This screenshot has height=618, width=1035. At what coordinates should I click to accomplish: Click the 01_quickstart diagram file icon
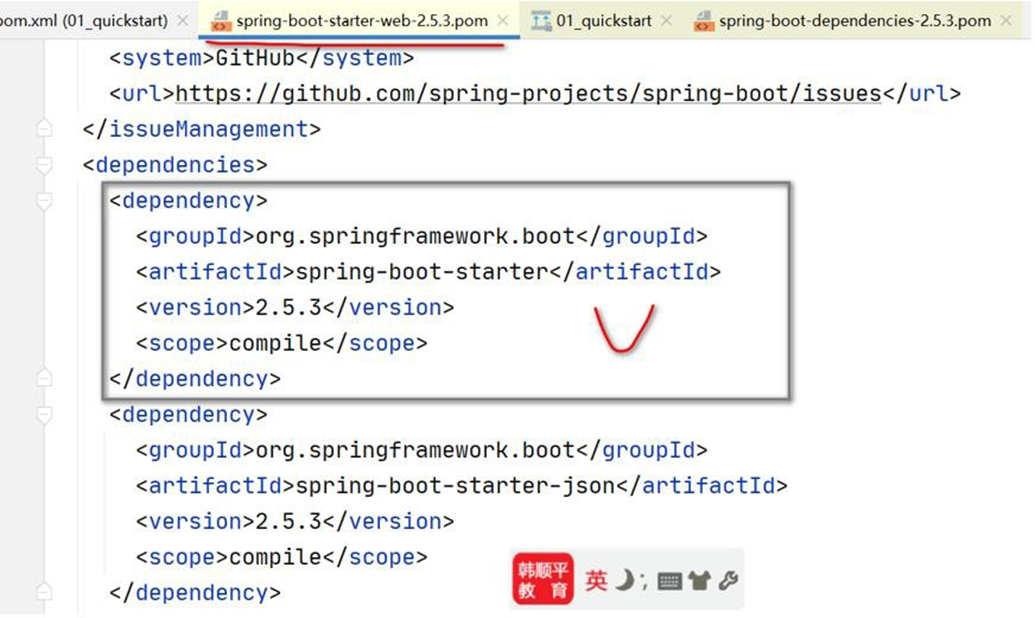[541, 20]
